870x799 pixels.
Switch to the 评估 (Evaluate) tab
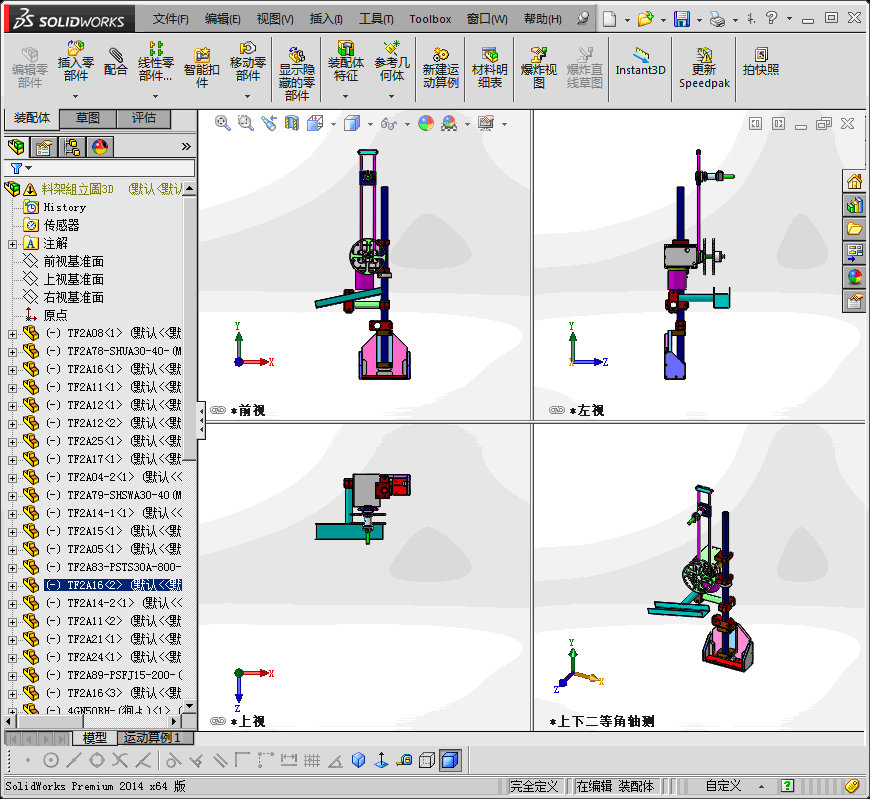[x=144, y=118]
